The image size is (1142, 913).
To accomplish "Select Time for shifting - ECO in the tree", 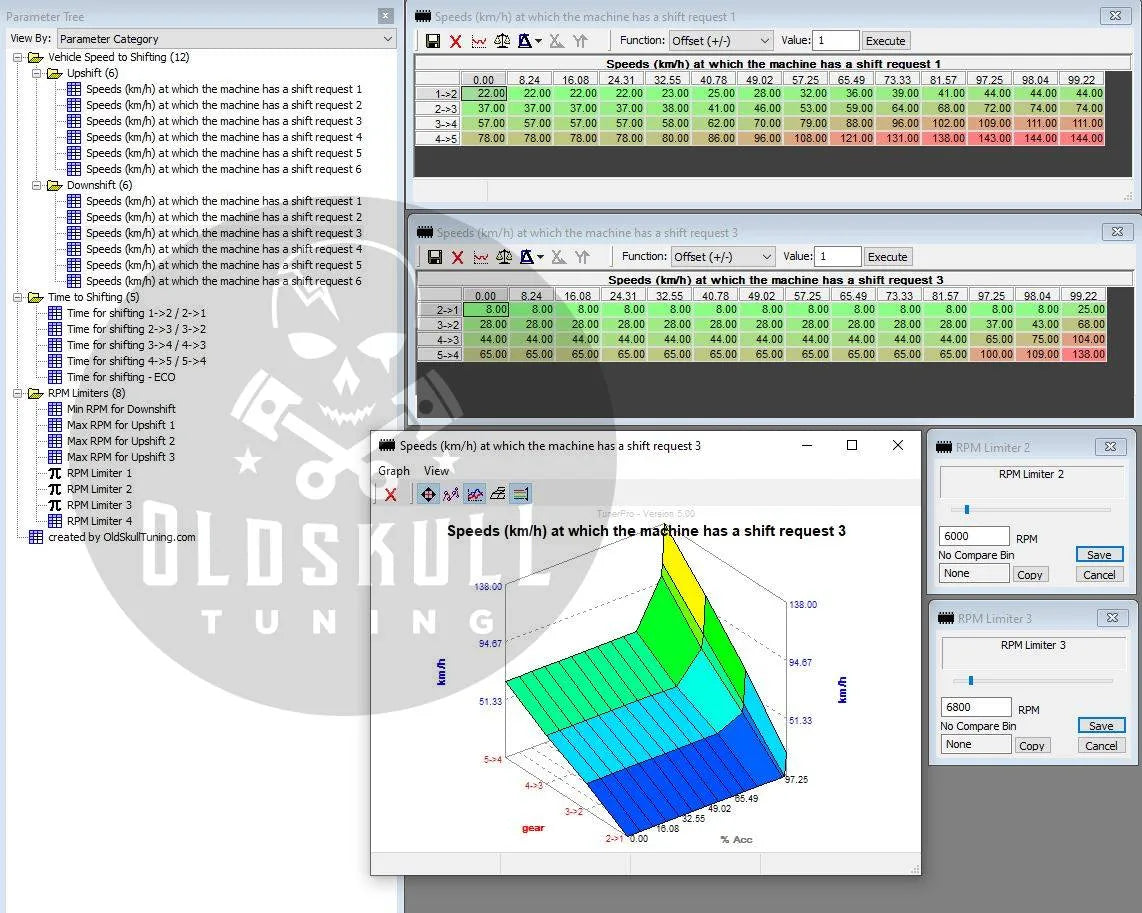I will [x=120, y=377].
